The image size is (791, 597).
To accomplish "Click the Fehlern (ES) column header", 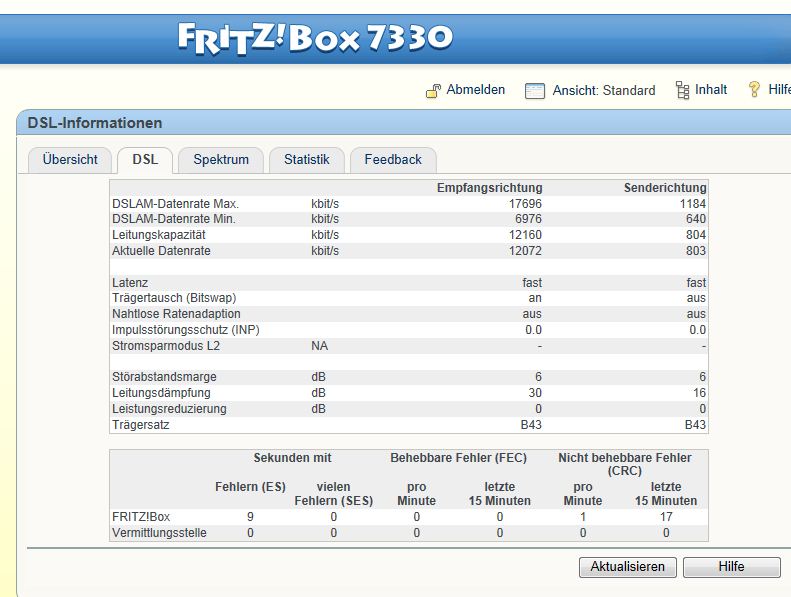I will (x=250, y=487).
